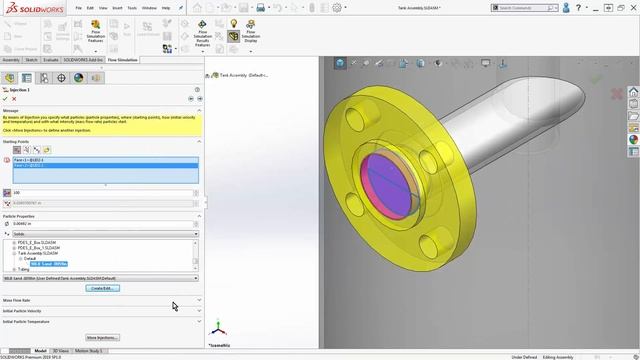Click the section view icon in viewport toolbar
The width and height of the screenshot is (640, 360).
coord(404,63)
